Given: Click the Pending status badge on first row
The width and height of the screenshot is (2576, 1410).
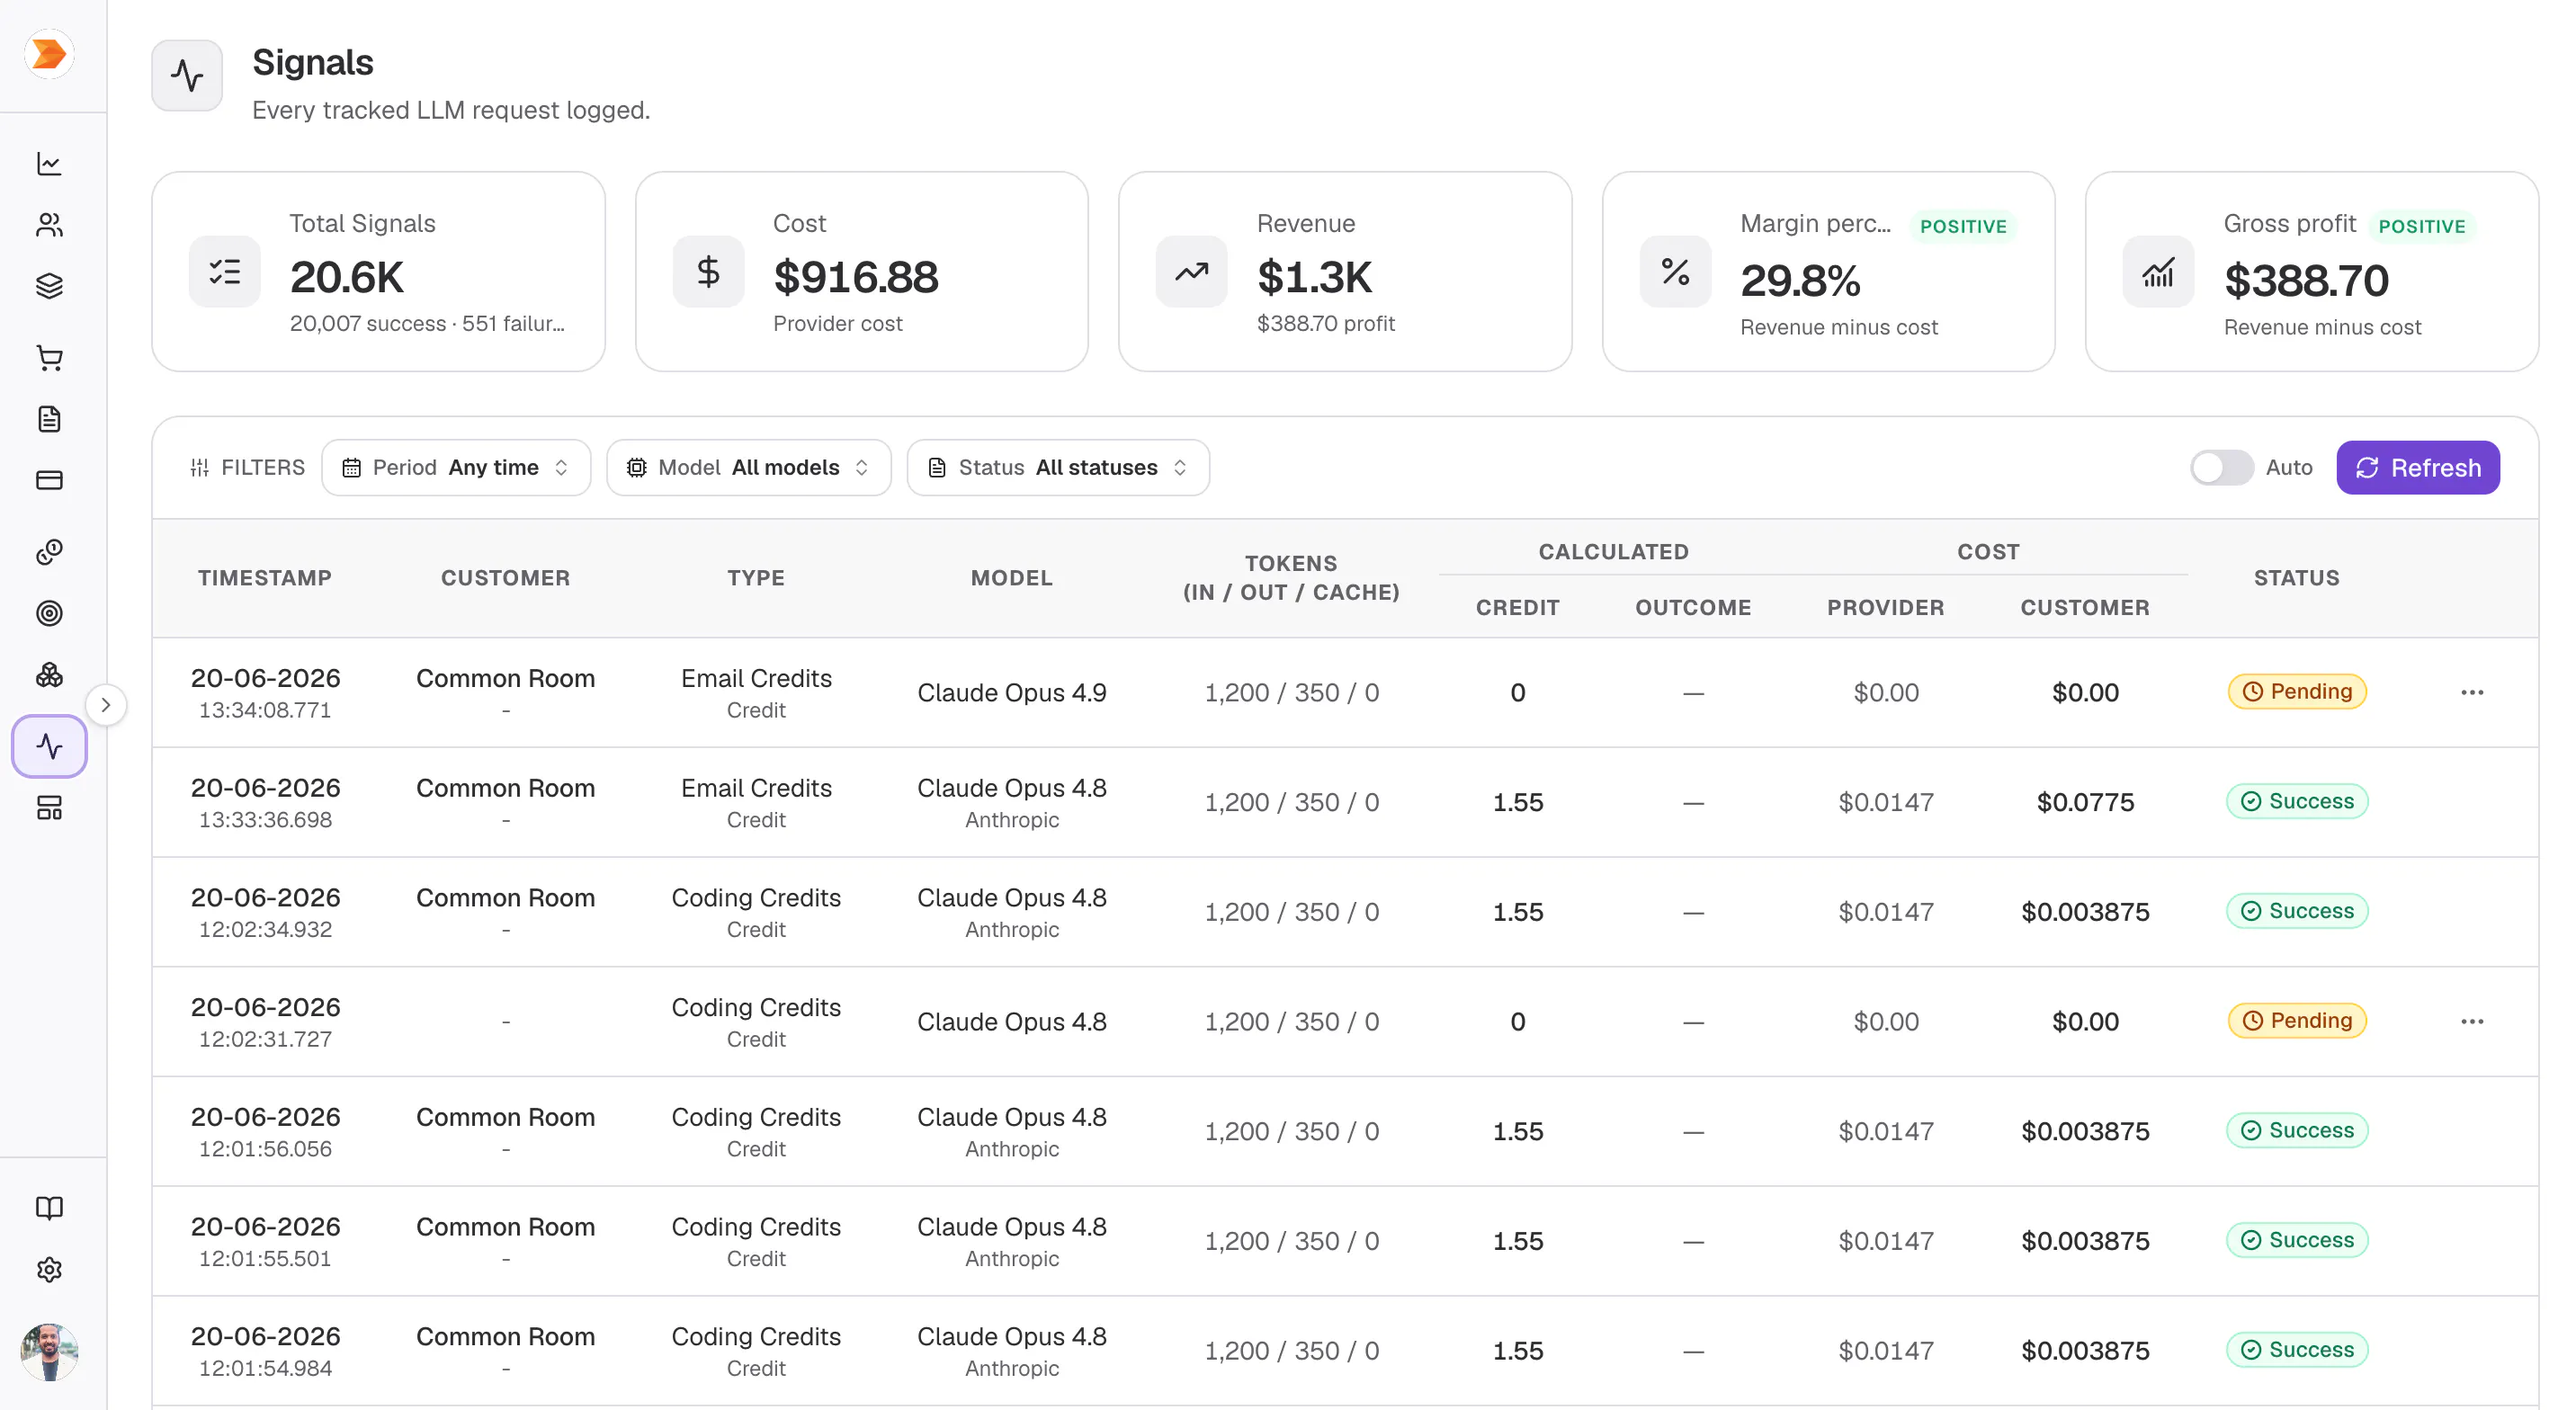Looking at the screenshot, I should point(2297,691).
